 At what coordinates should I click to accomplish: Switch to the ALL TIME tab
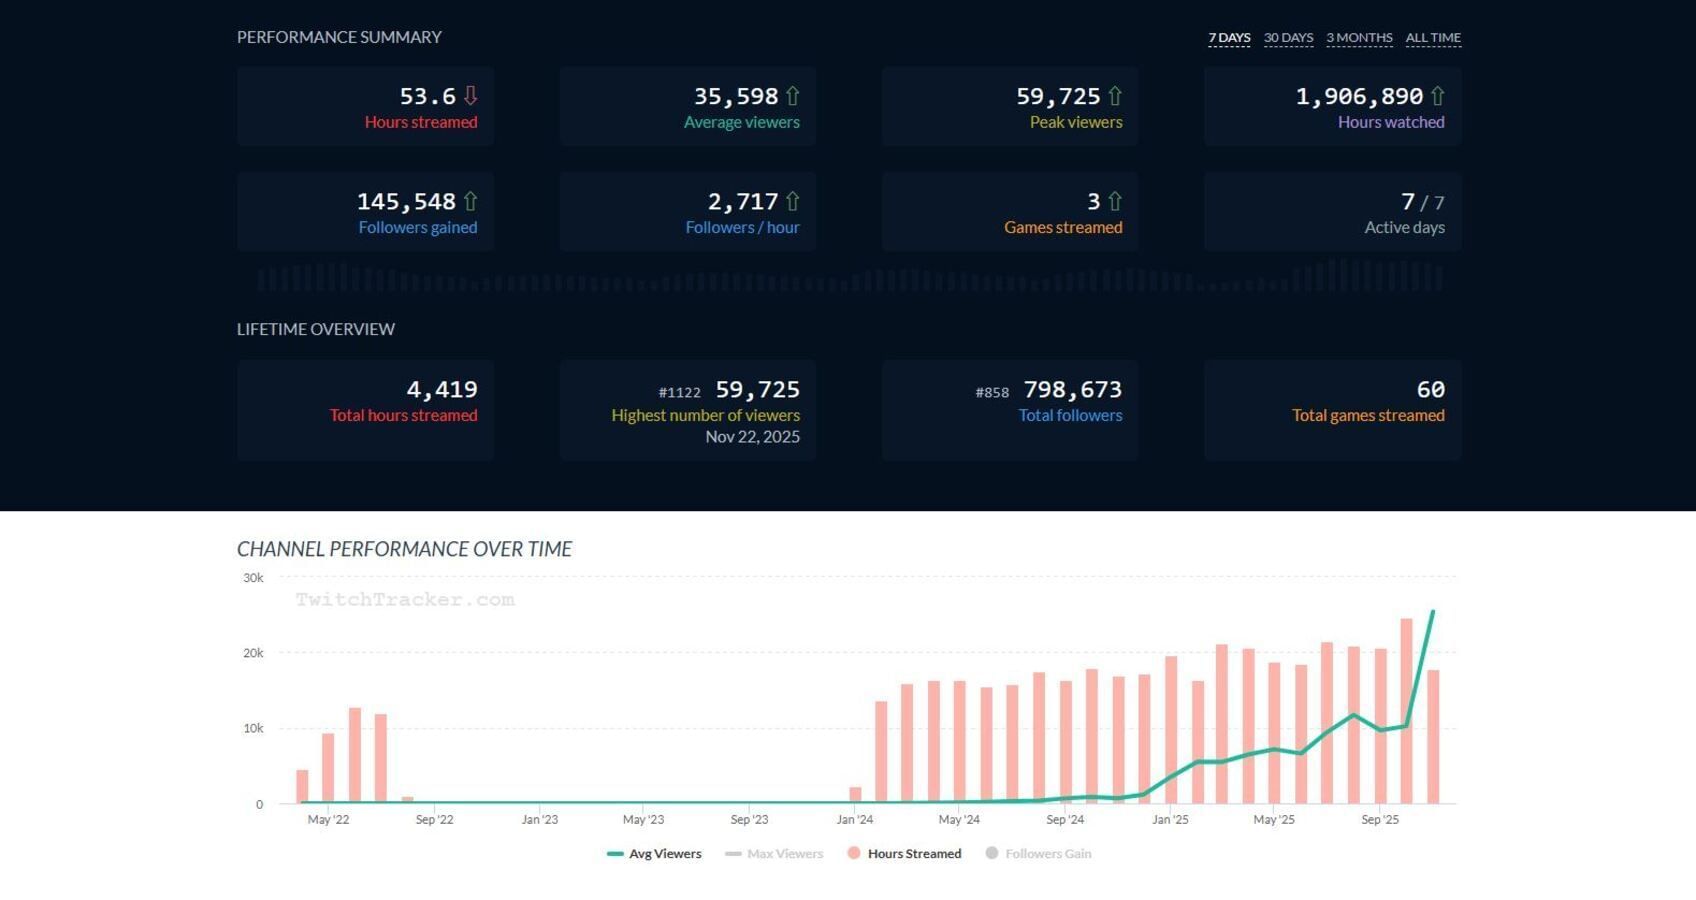tap(1433, 37)
